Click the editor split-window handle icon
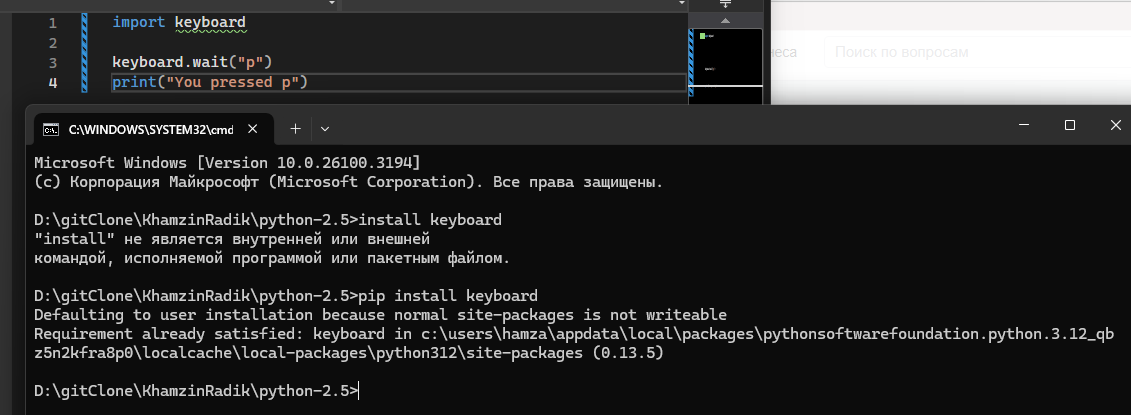This screenshot has width=1131, height=415. coord(726,4)
